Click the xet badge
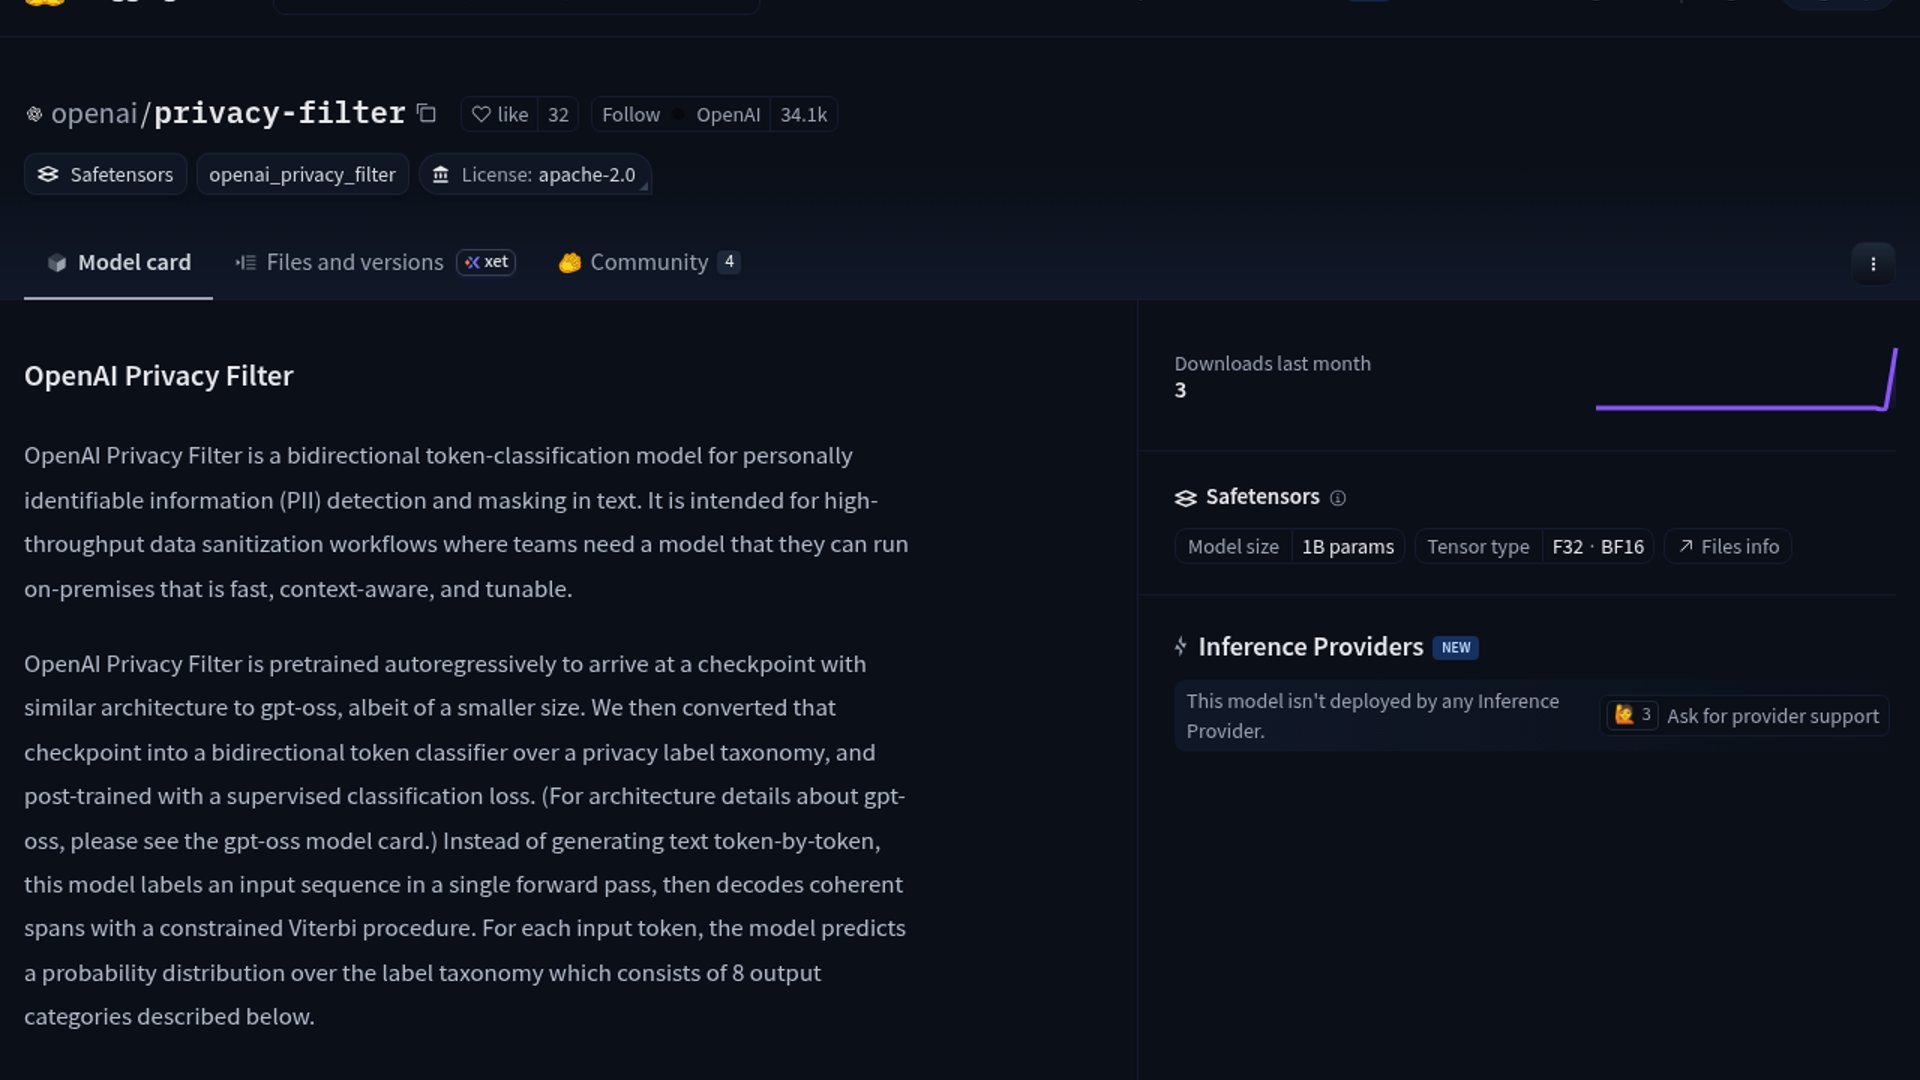1920x1080 pixels. [486, 262]
